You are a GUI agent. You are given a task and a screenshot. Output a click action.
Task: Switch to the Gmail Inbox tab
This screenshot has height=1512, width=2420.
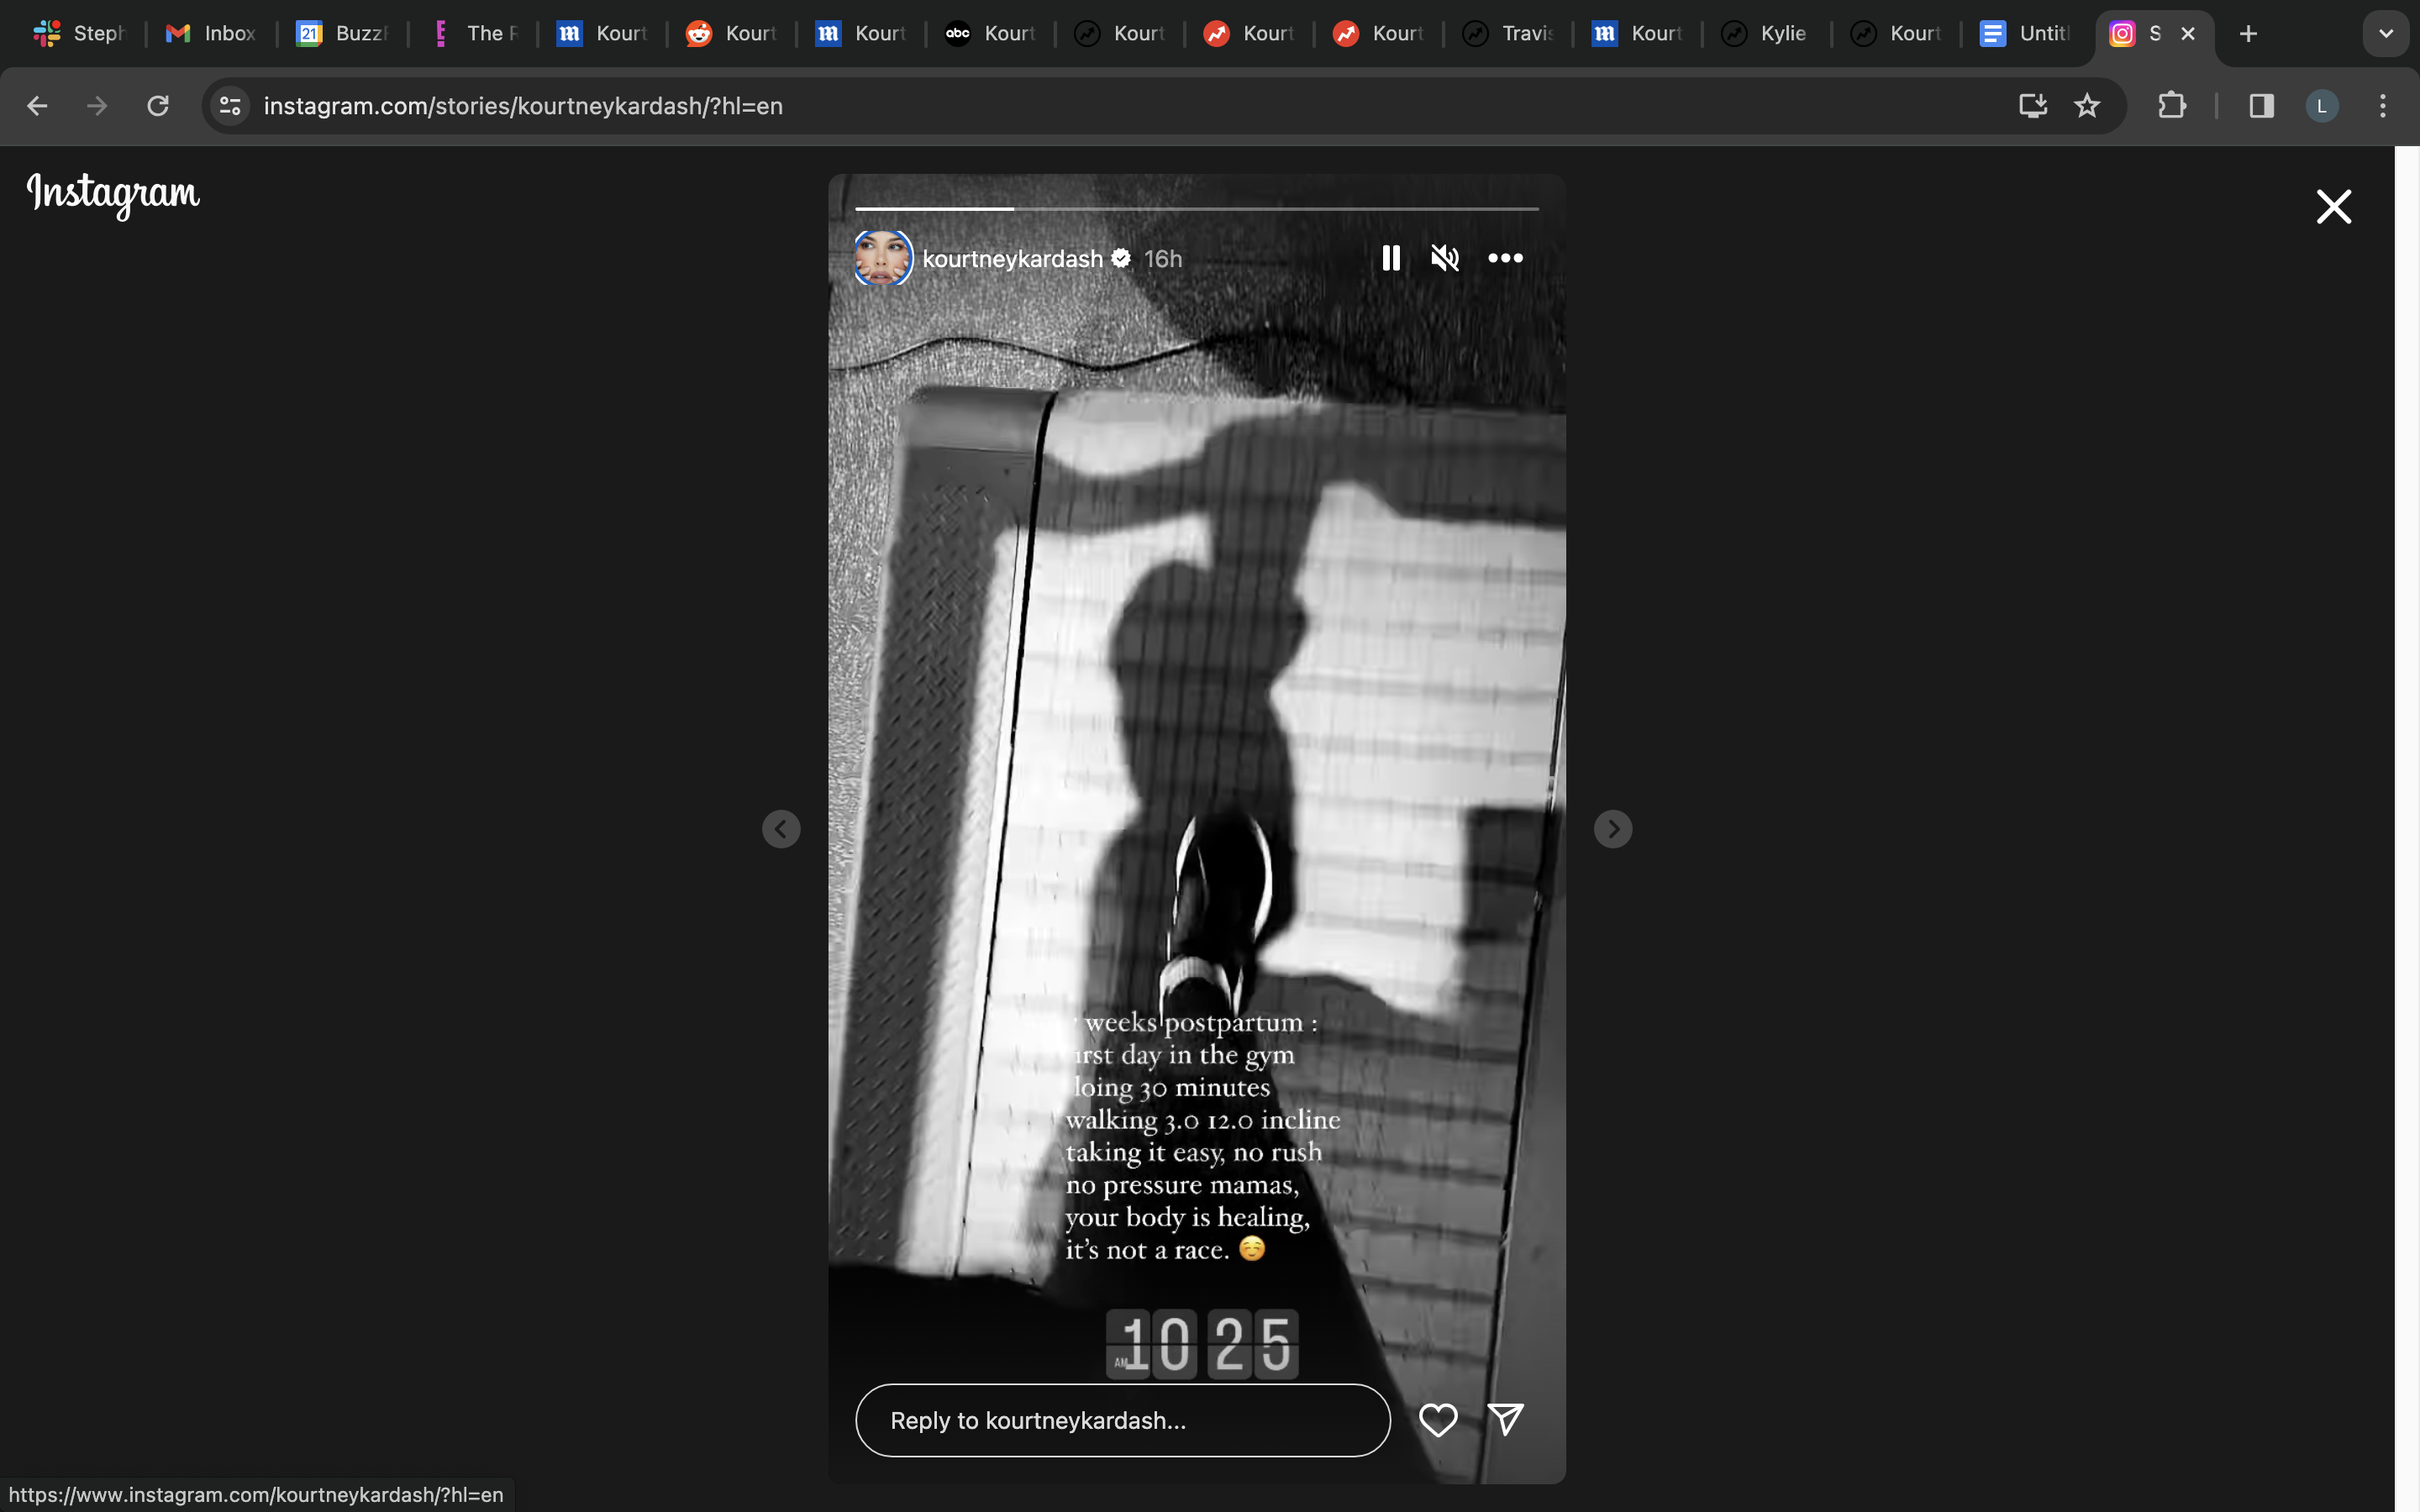(x=211, y=34)
